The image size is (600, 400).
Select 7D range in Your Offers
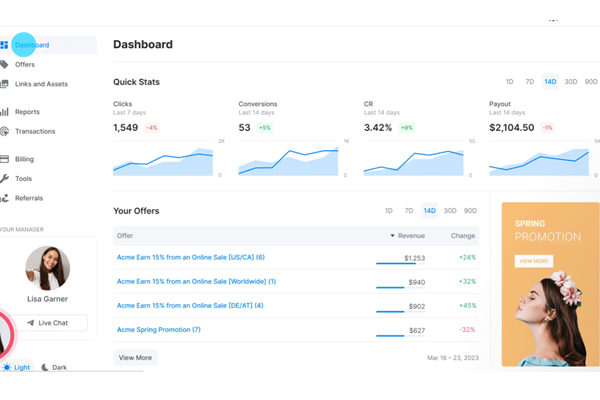click(x=409, y=211)
